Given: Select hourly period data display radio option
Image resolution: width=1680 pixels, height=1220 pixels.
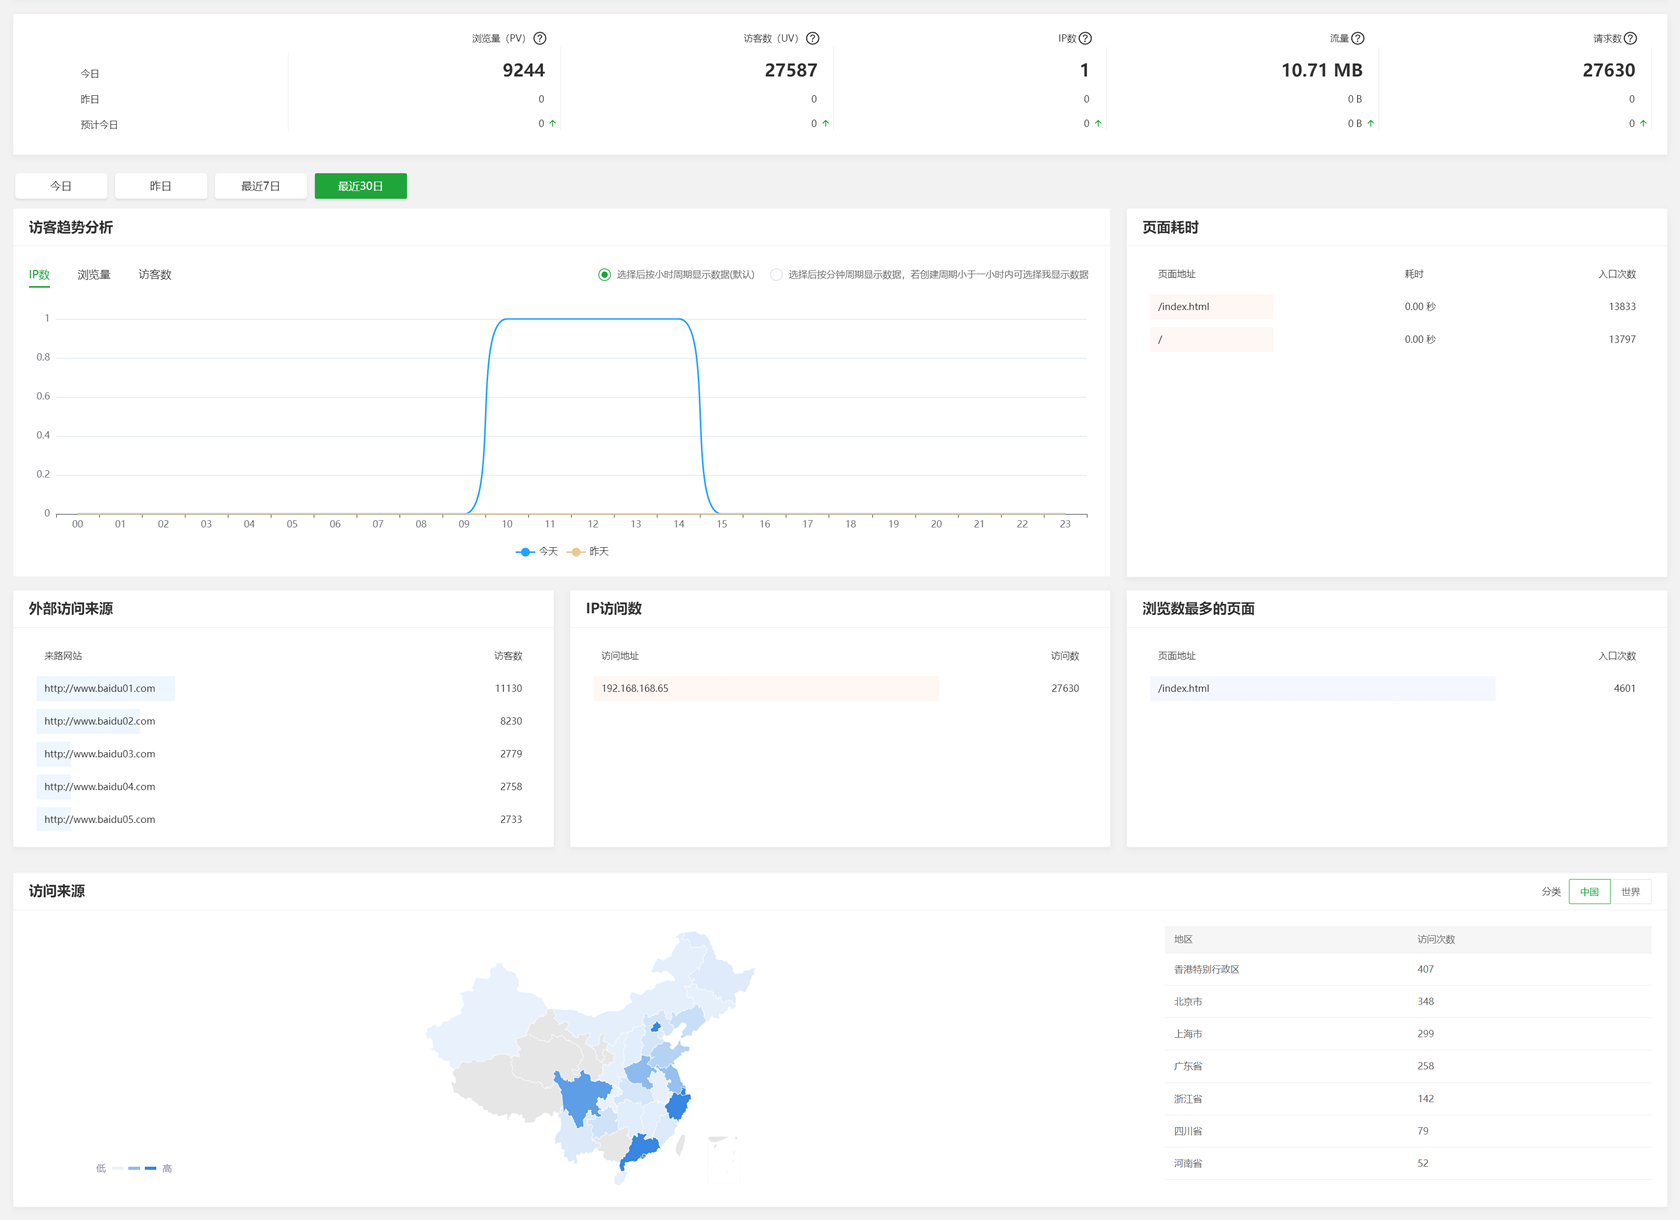Looking at the screenshot, I should pos(605,275).
